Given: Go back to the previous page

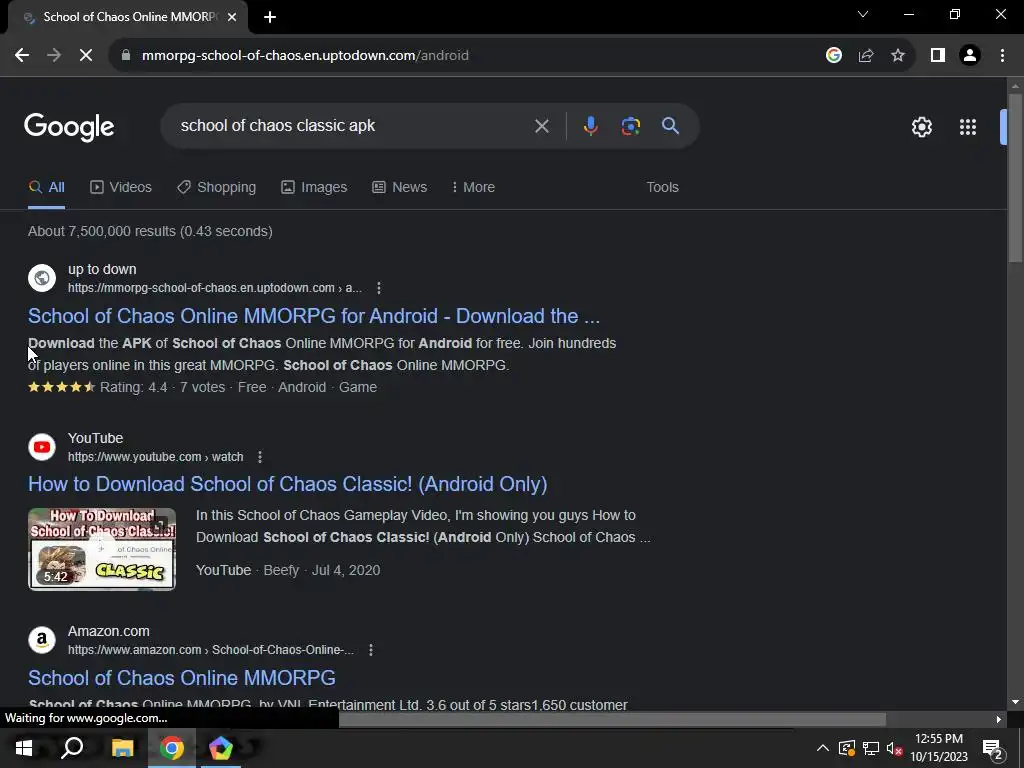Looking at the screenshot, I should pyautogui.click(x=22, y=56).
